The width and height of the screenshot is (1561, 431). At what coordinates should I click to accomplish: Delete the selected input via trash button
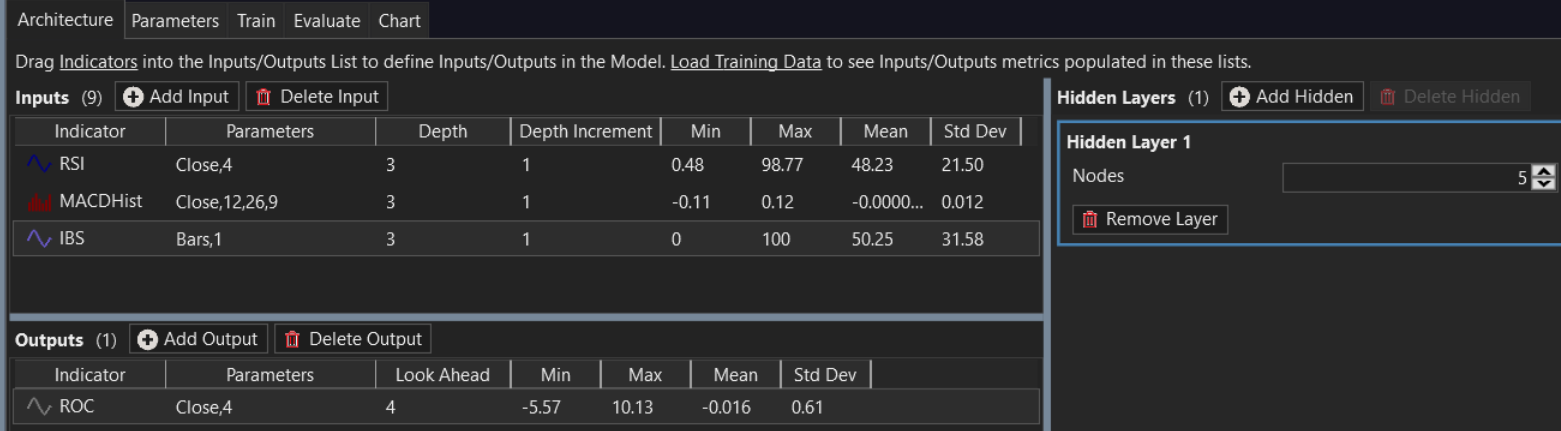[317, 97]
